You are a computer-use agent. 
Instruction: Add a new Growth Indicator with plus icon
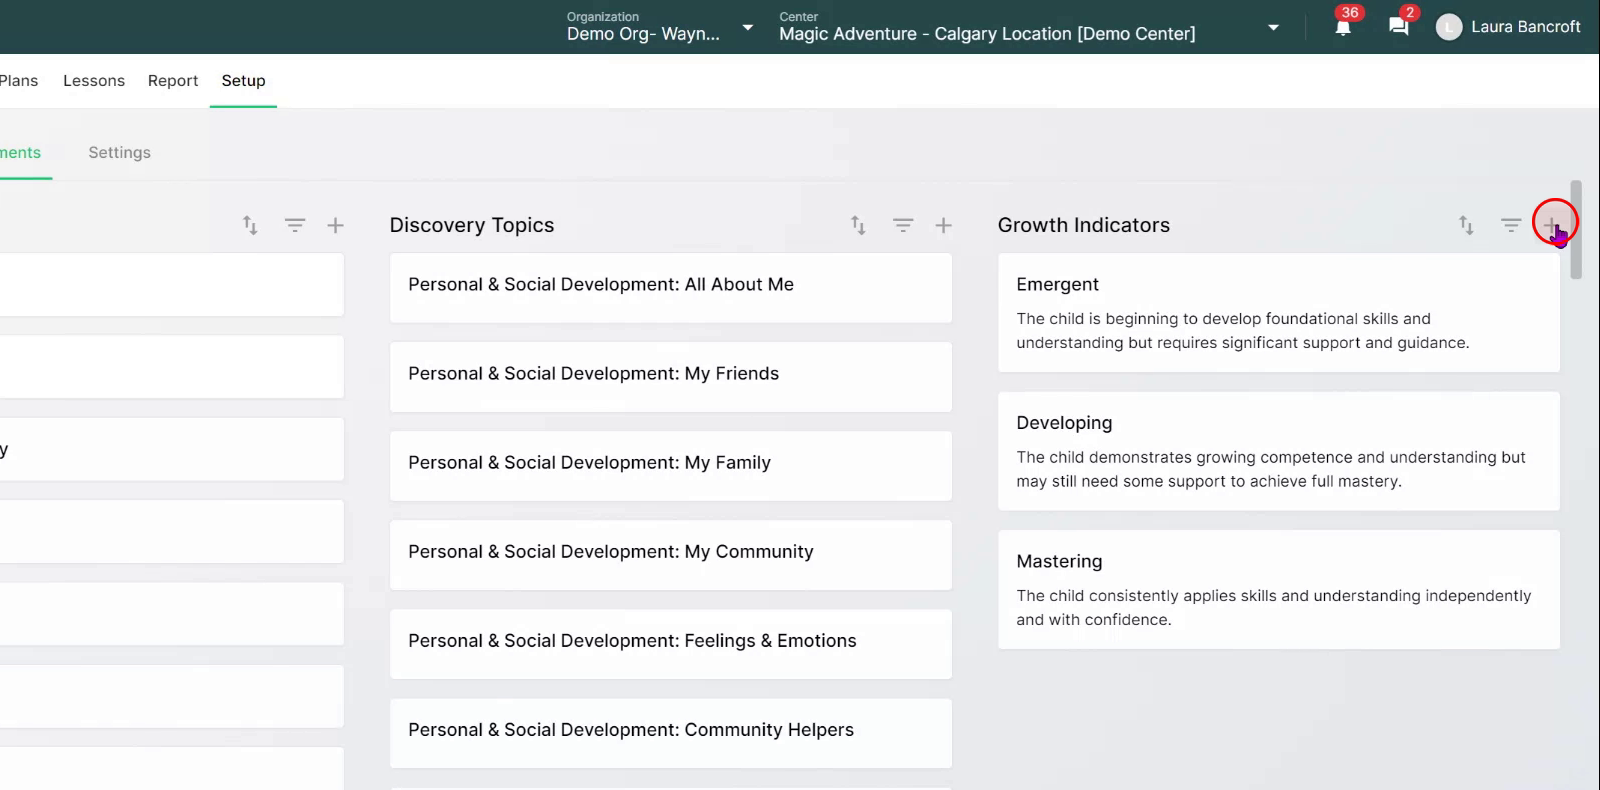click(x=1551, y=225)
